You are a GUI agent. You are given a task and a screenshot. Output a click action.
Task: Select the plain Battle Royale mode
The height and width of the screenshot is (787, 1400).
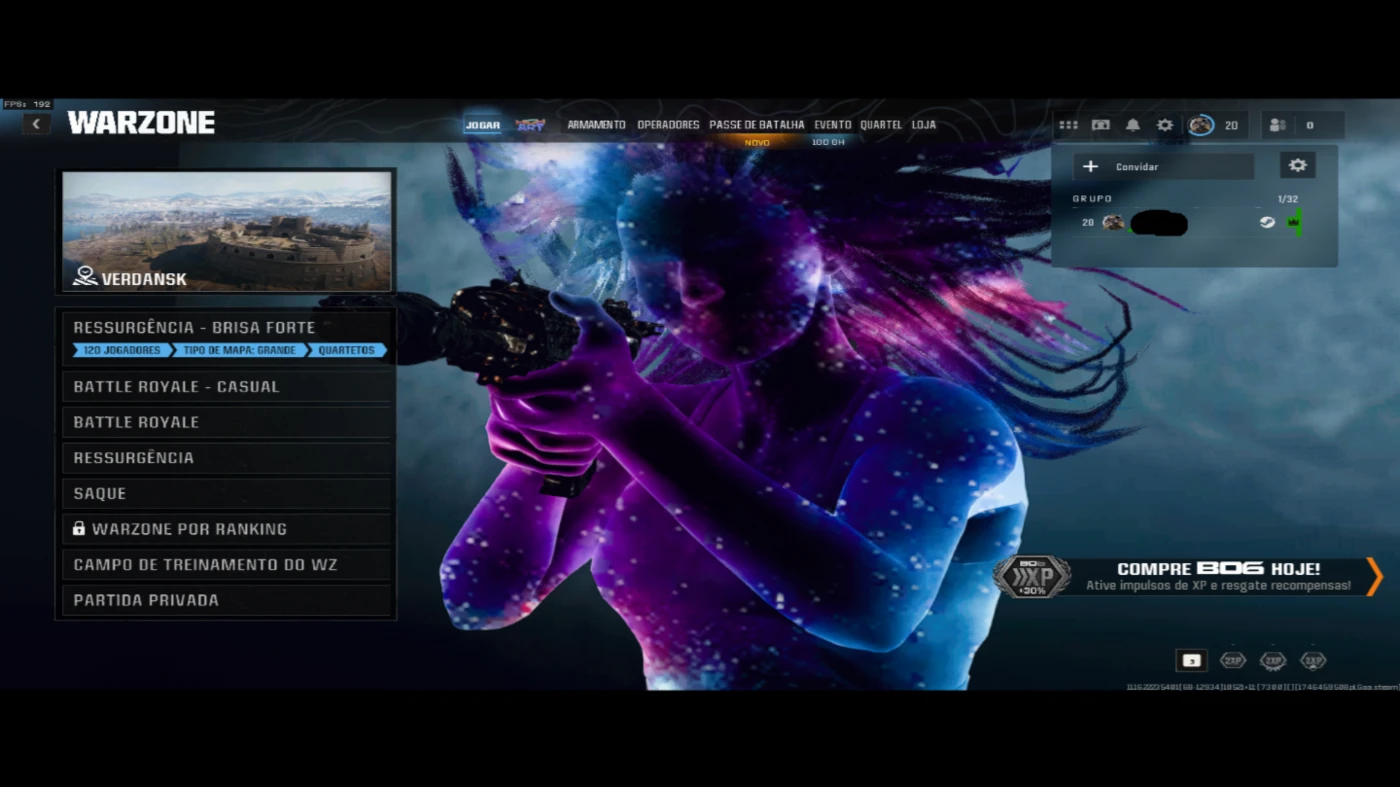(x=227, y=422)
